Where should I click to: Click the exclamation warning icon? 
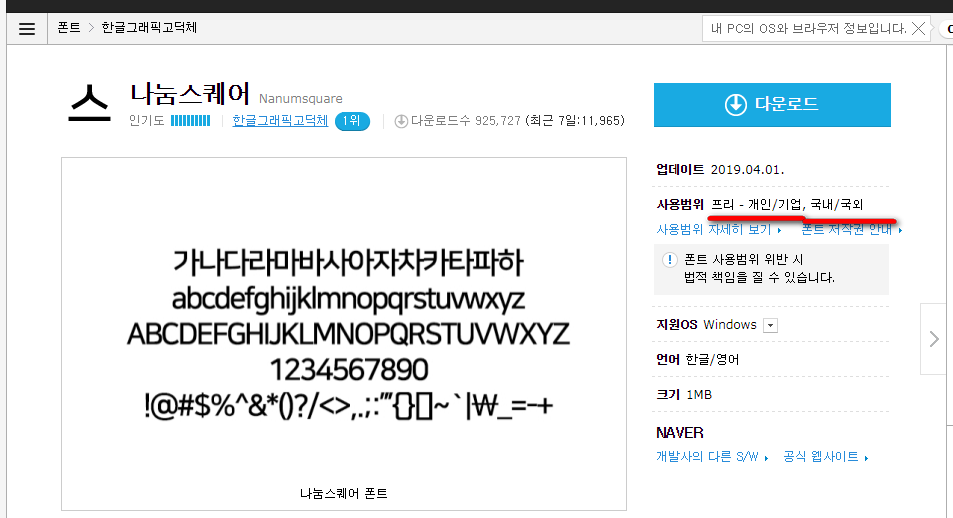click(669, 260)
